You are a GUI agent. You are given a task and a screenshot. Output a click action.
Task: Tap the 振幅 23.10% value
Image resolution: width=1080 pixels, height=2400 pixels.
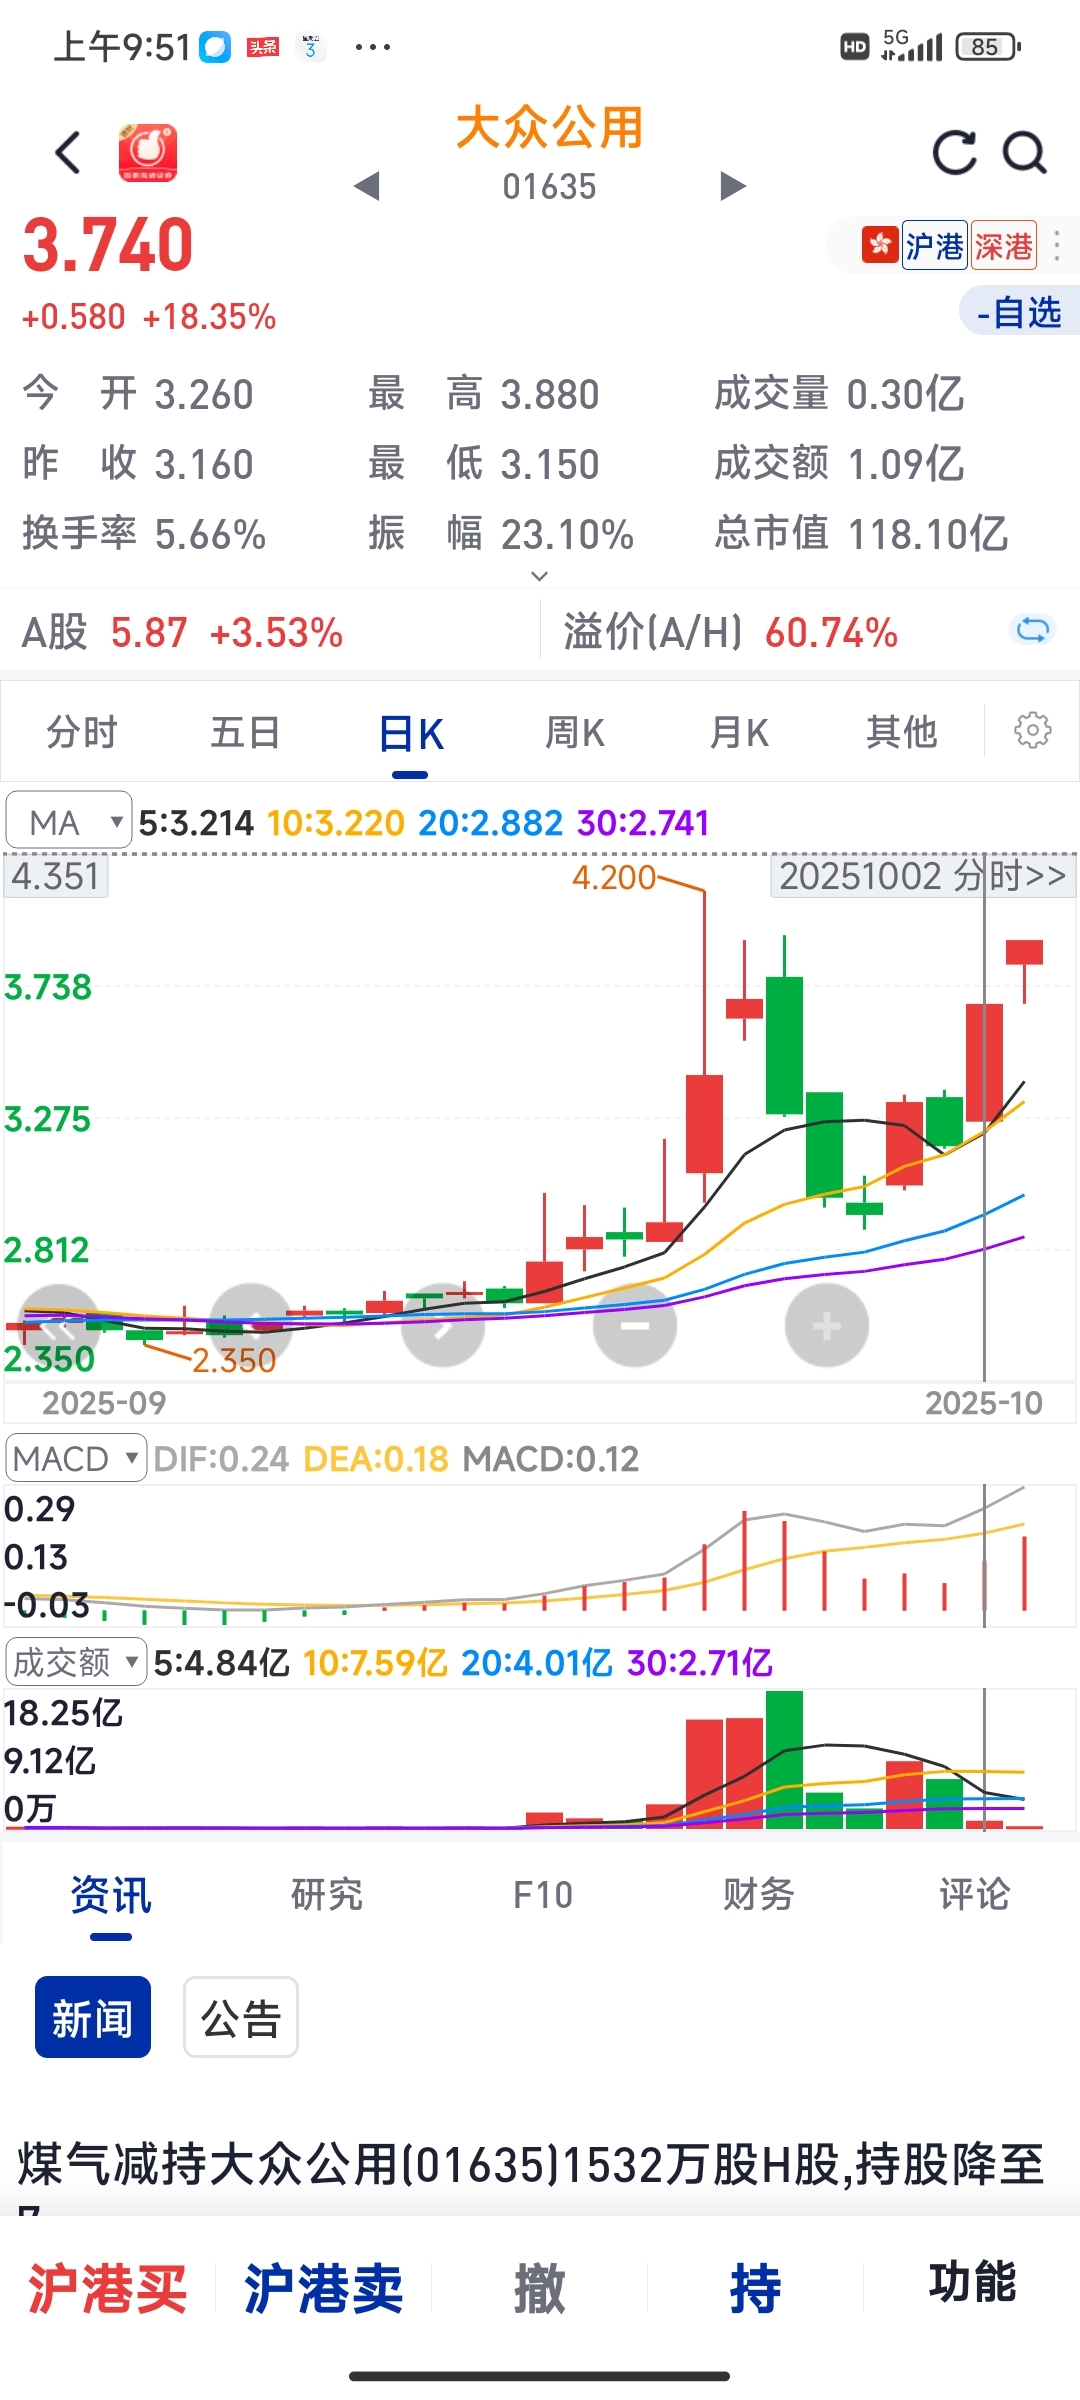coord(567,534)
